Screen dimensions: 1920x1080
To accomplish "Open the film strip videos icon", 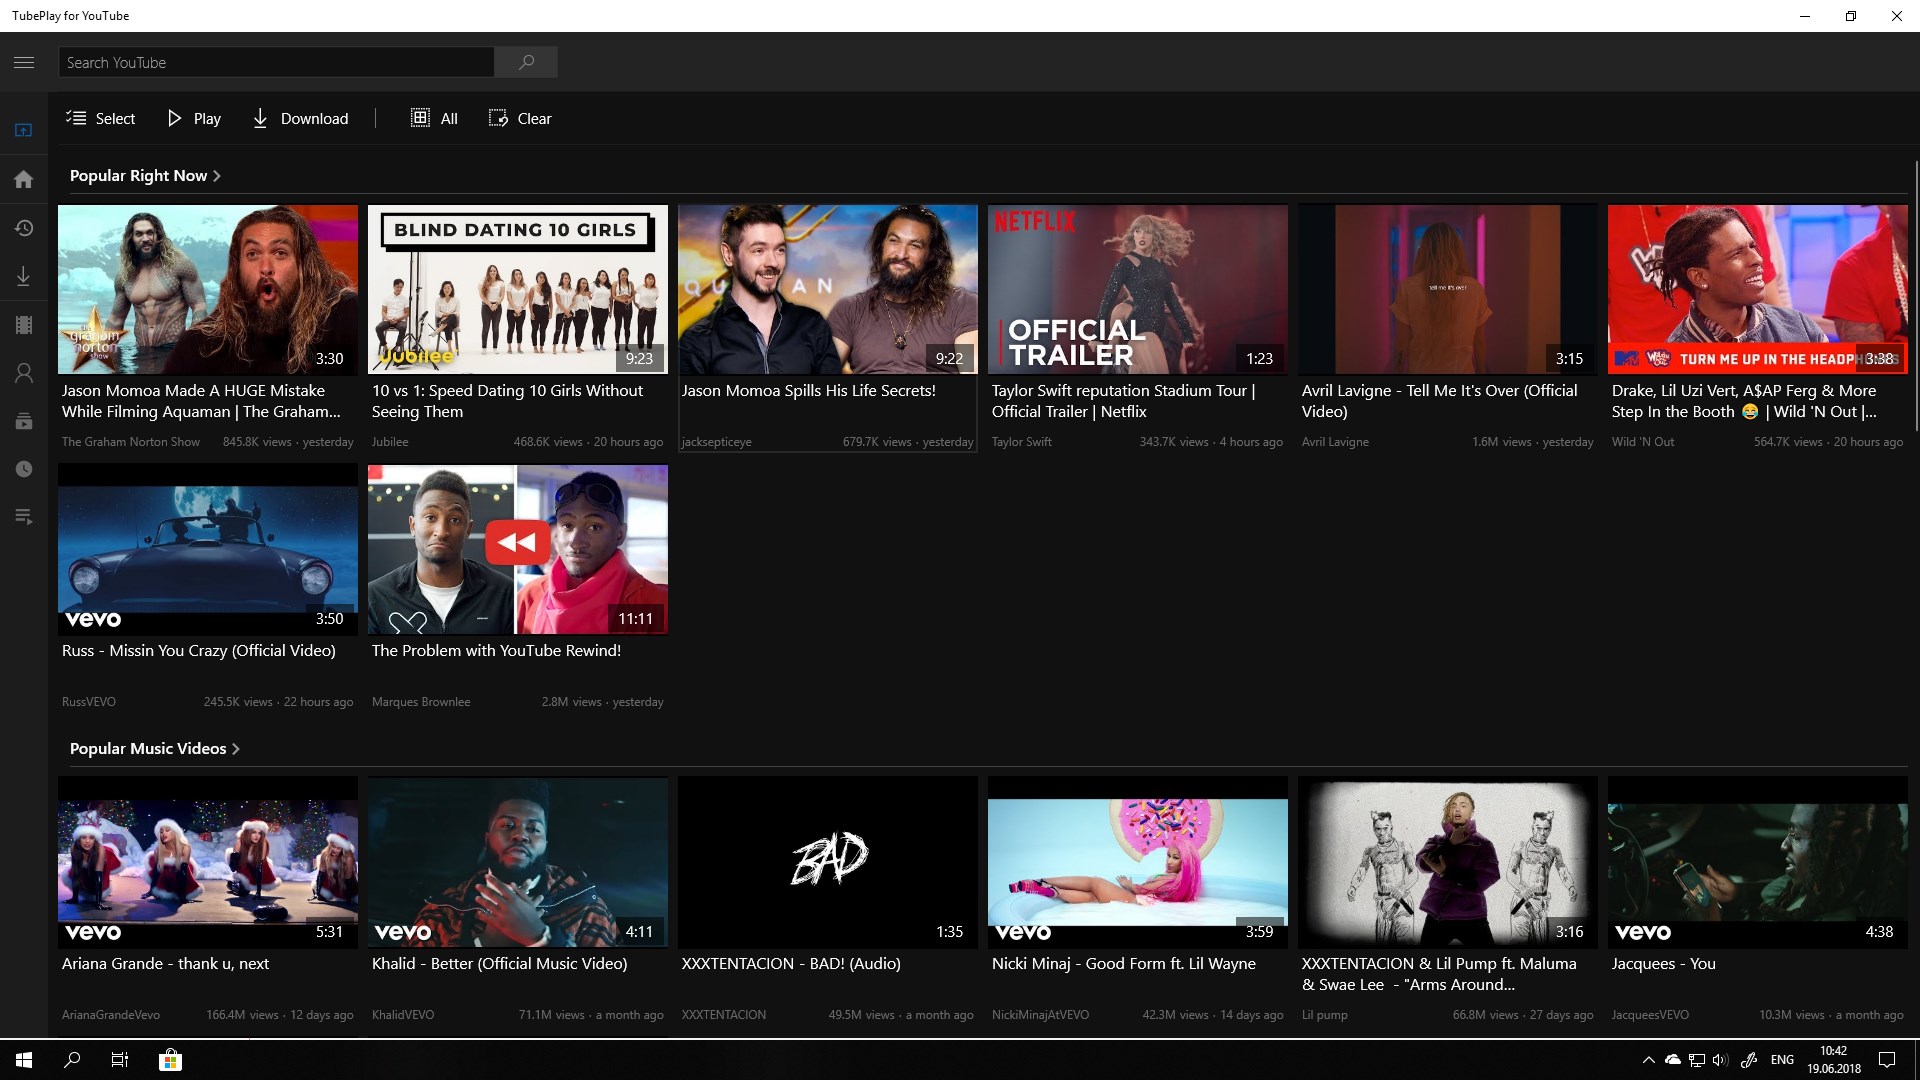I will (x=24, y=325).
